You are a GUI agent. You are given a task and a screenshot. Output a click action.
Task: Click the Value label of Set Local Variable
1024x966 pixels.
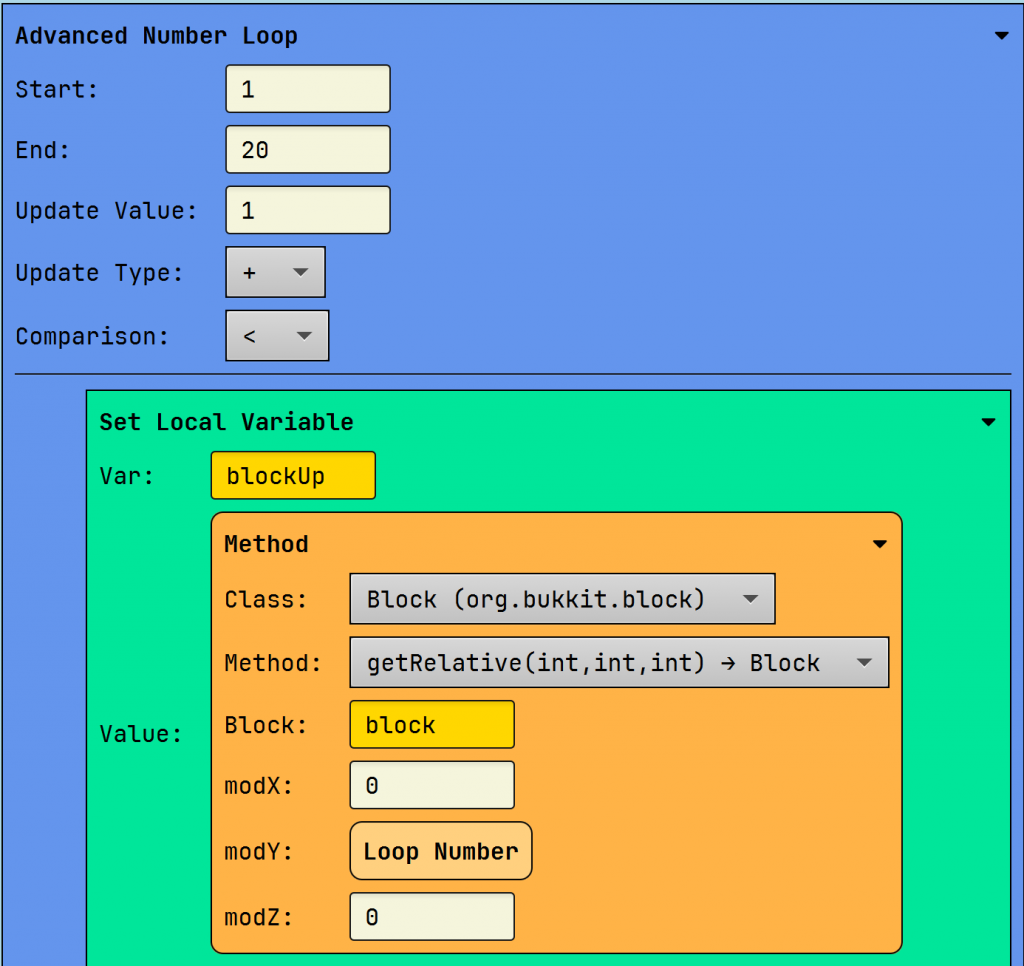pos(141,734)
